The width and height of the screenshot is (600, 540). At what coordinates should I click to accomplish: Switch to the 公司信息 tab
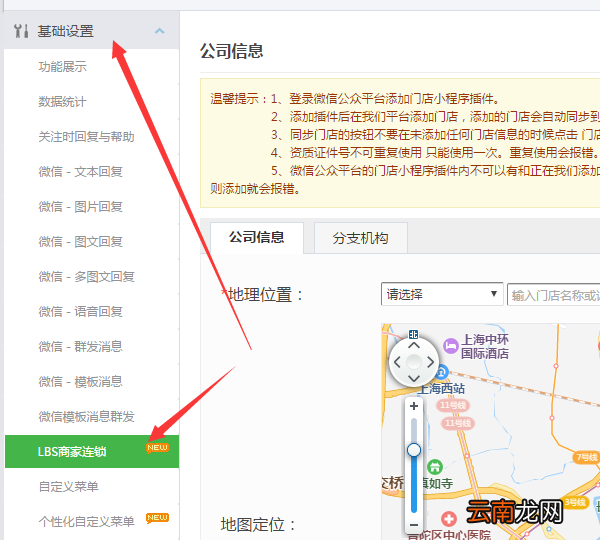click(x=257, y=238)
